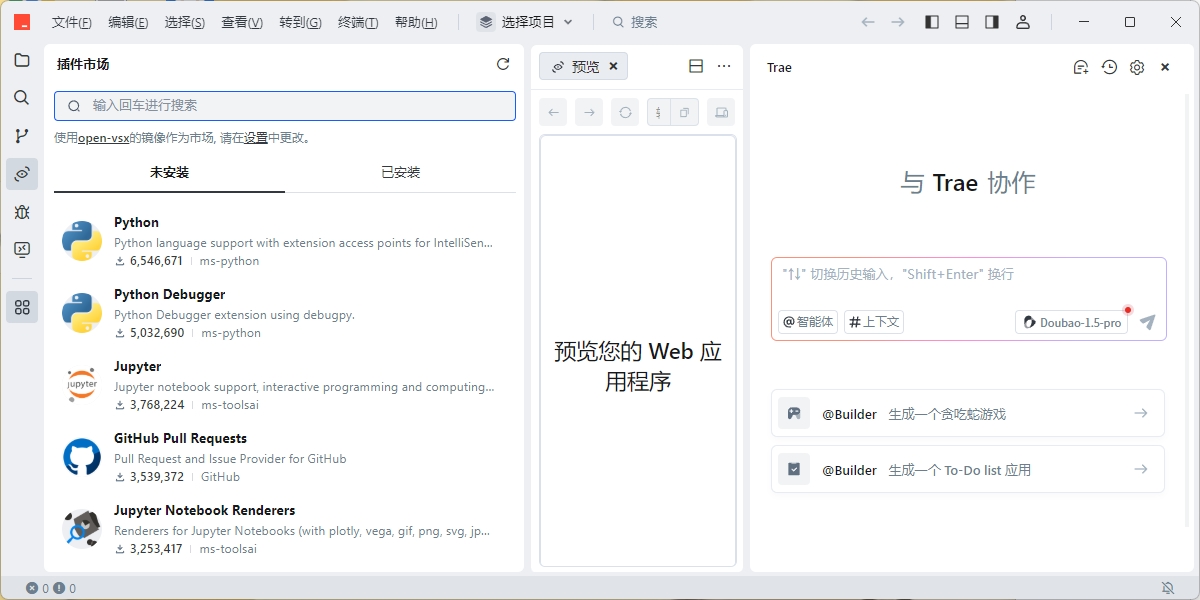The height and width of the screenshot is (600, 1200).
Task: Open the Search sidebar icon
Action: point(22,98)
